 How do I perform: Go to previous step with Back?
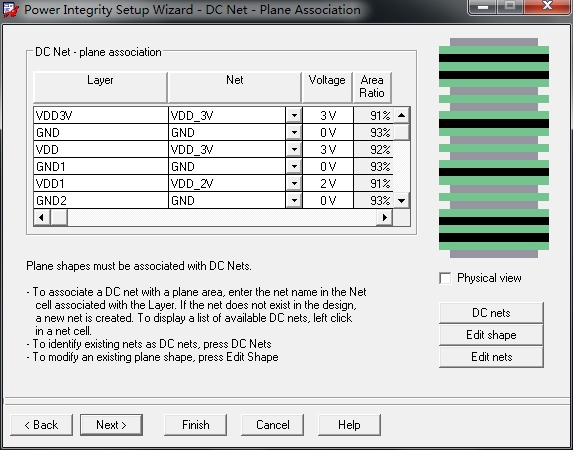[x=41, y=425]
